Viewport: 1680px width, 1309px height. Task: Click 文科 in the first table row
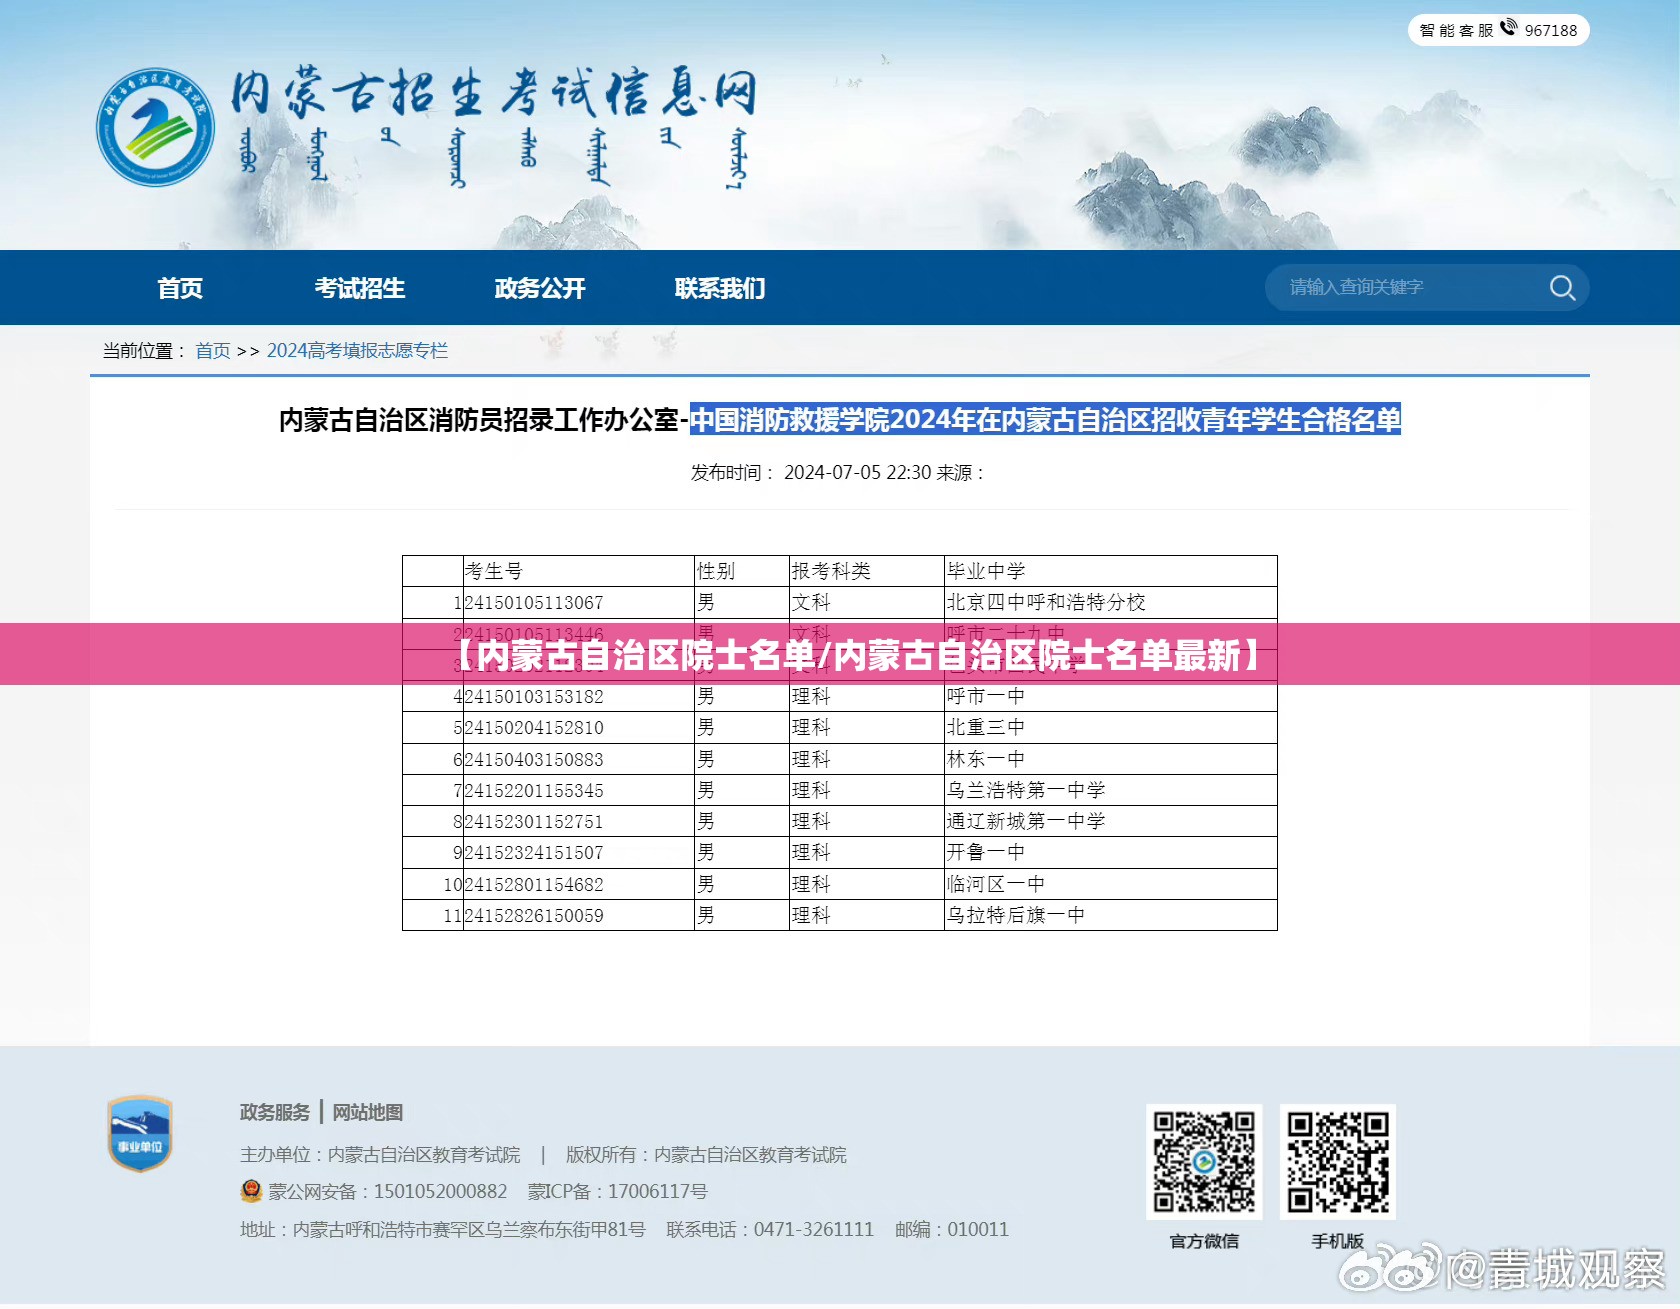click(x=811, y=603)
